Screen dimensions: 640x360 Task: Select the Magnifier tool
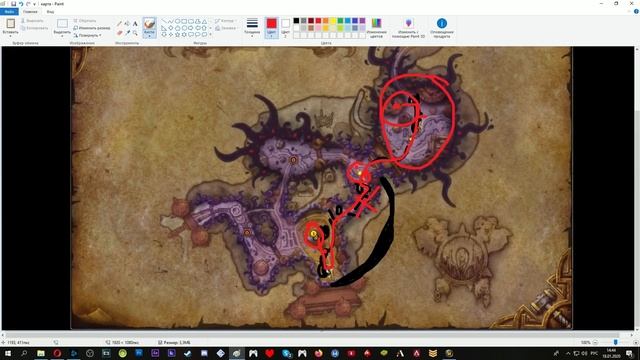[x=135, y=33]
